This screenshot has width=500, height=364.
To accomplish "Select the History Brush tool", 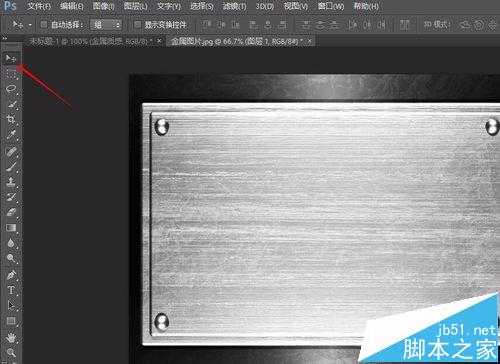I will click(x=11, y=197).
